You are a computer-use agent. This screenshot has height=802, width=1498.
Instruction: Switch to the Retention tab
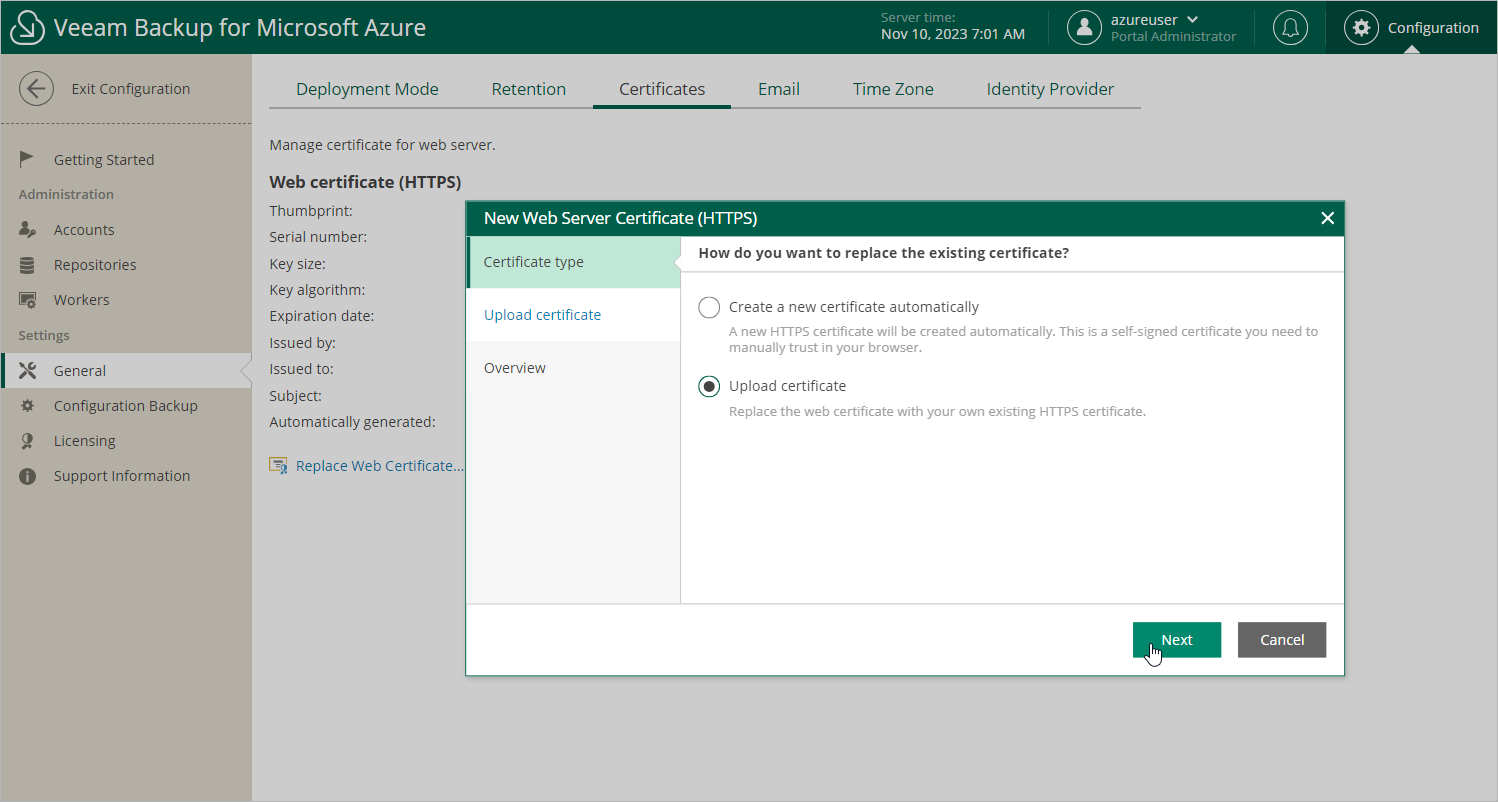click(x=529, y=89)
